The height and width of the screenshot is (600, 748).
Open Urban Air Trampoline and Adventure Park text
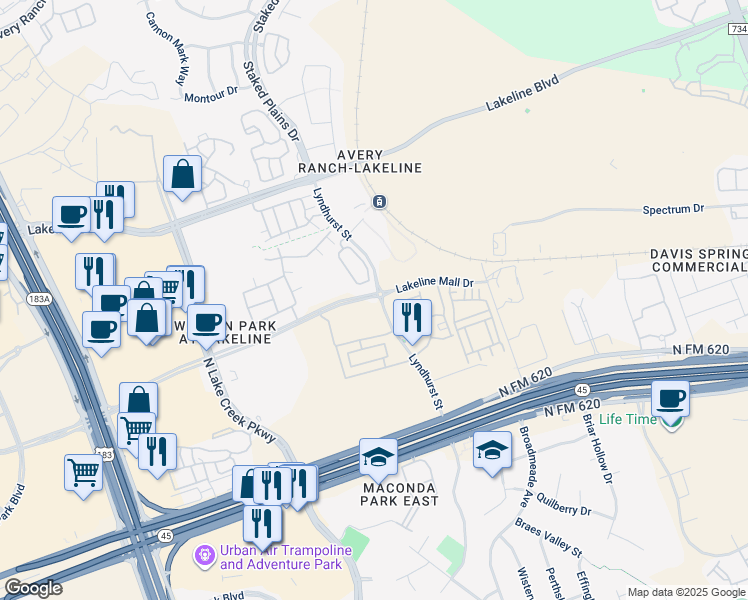286,557
